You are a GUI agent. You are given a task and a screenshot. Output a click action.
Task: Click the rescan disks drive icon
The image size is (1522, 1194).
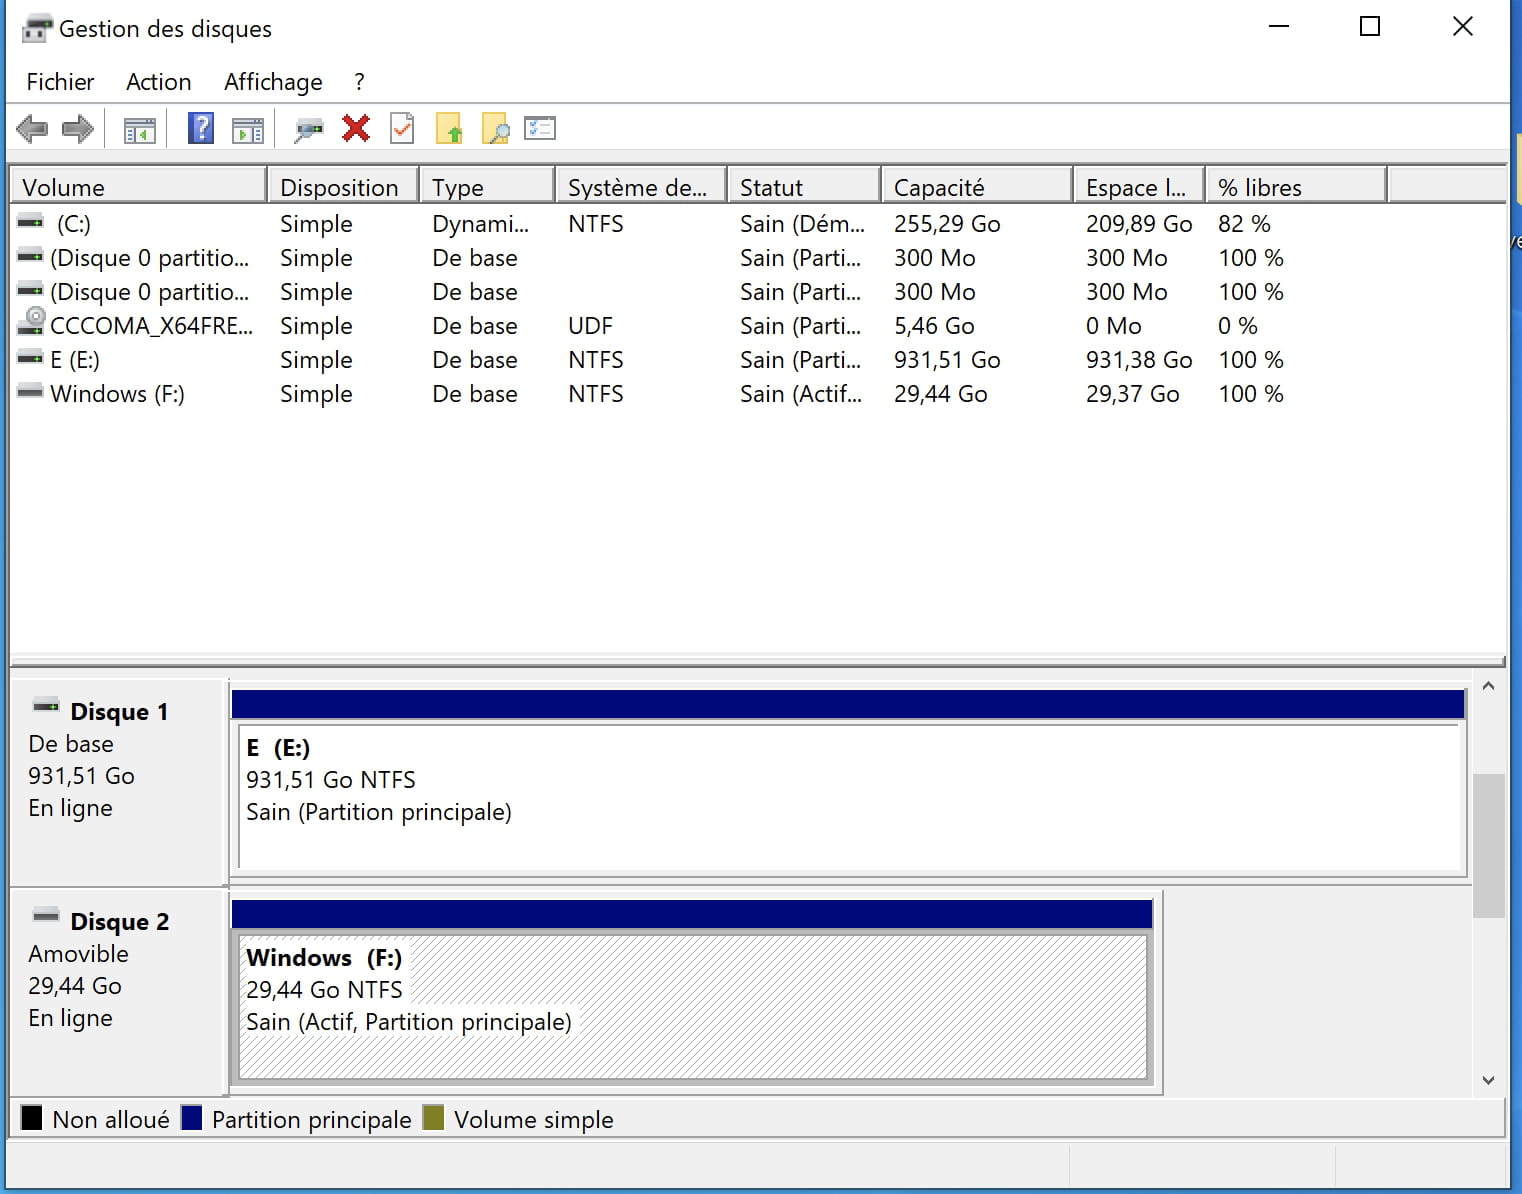[x=309, y=129]
